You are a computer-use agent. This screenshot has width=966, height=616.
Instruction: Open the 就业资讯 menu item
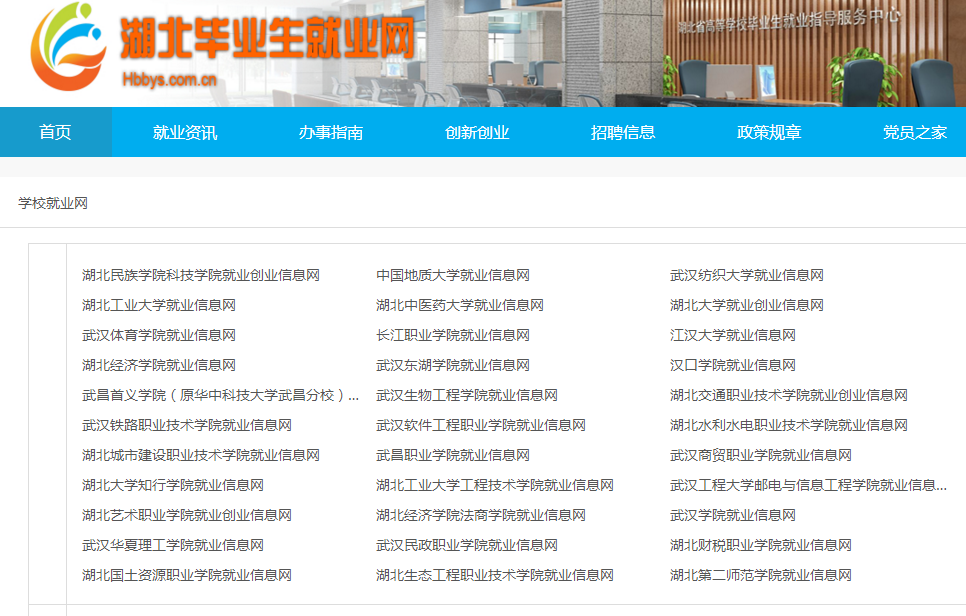click(185, 132)
